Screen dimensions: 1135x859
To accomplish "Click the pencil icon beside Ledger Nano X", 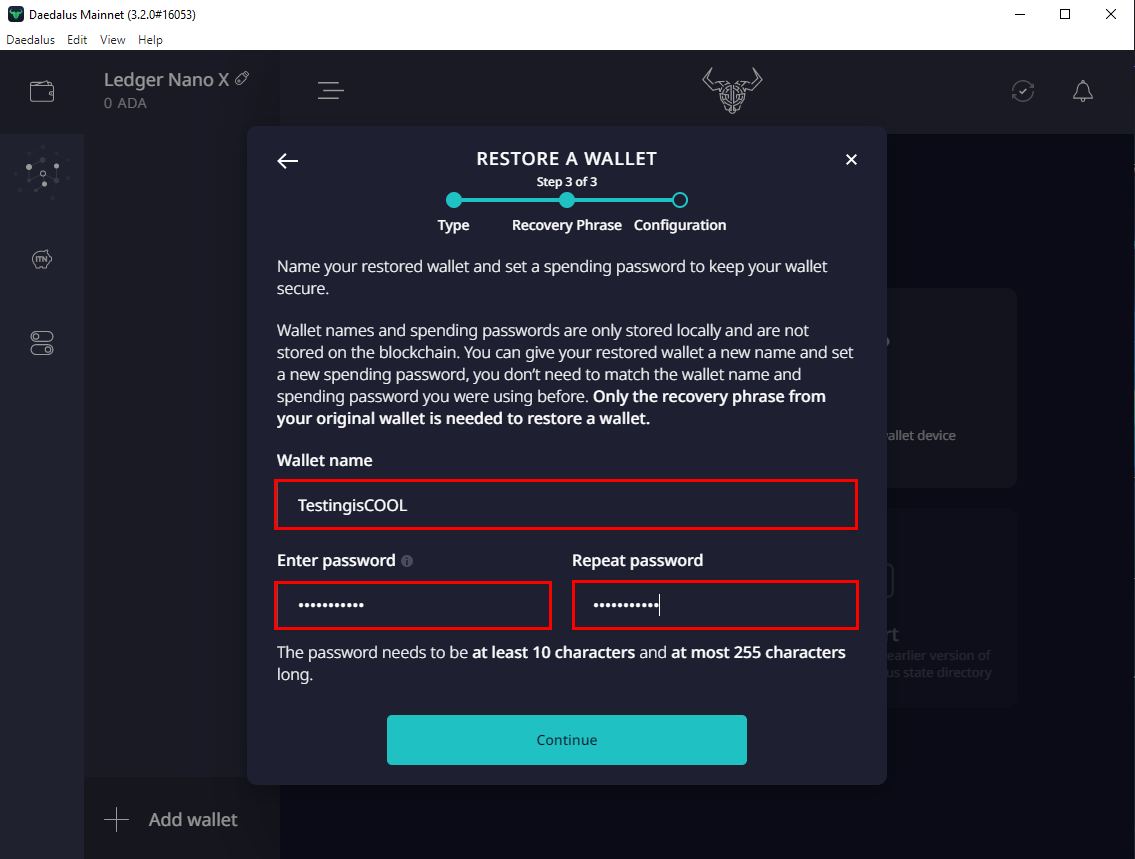I will 242,78.
